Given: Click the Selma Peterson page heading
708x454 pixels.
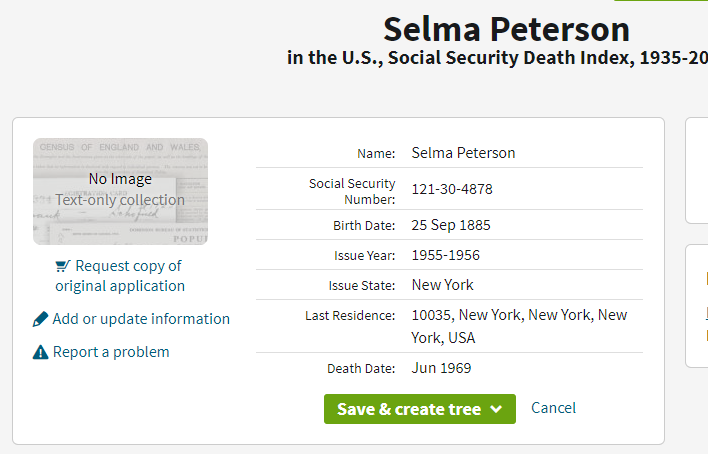Looking at the screenshot, I should 506,28.
